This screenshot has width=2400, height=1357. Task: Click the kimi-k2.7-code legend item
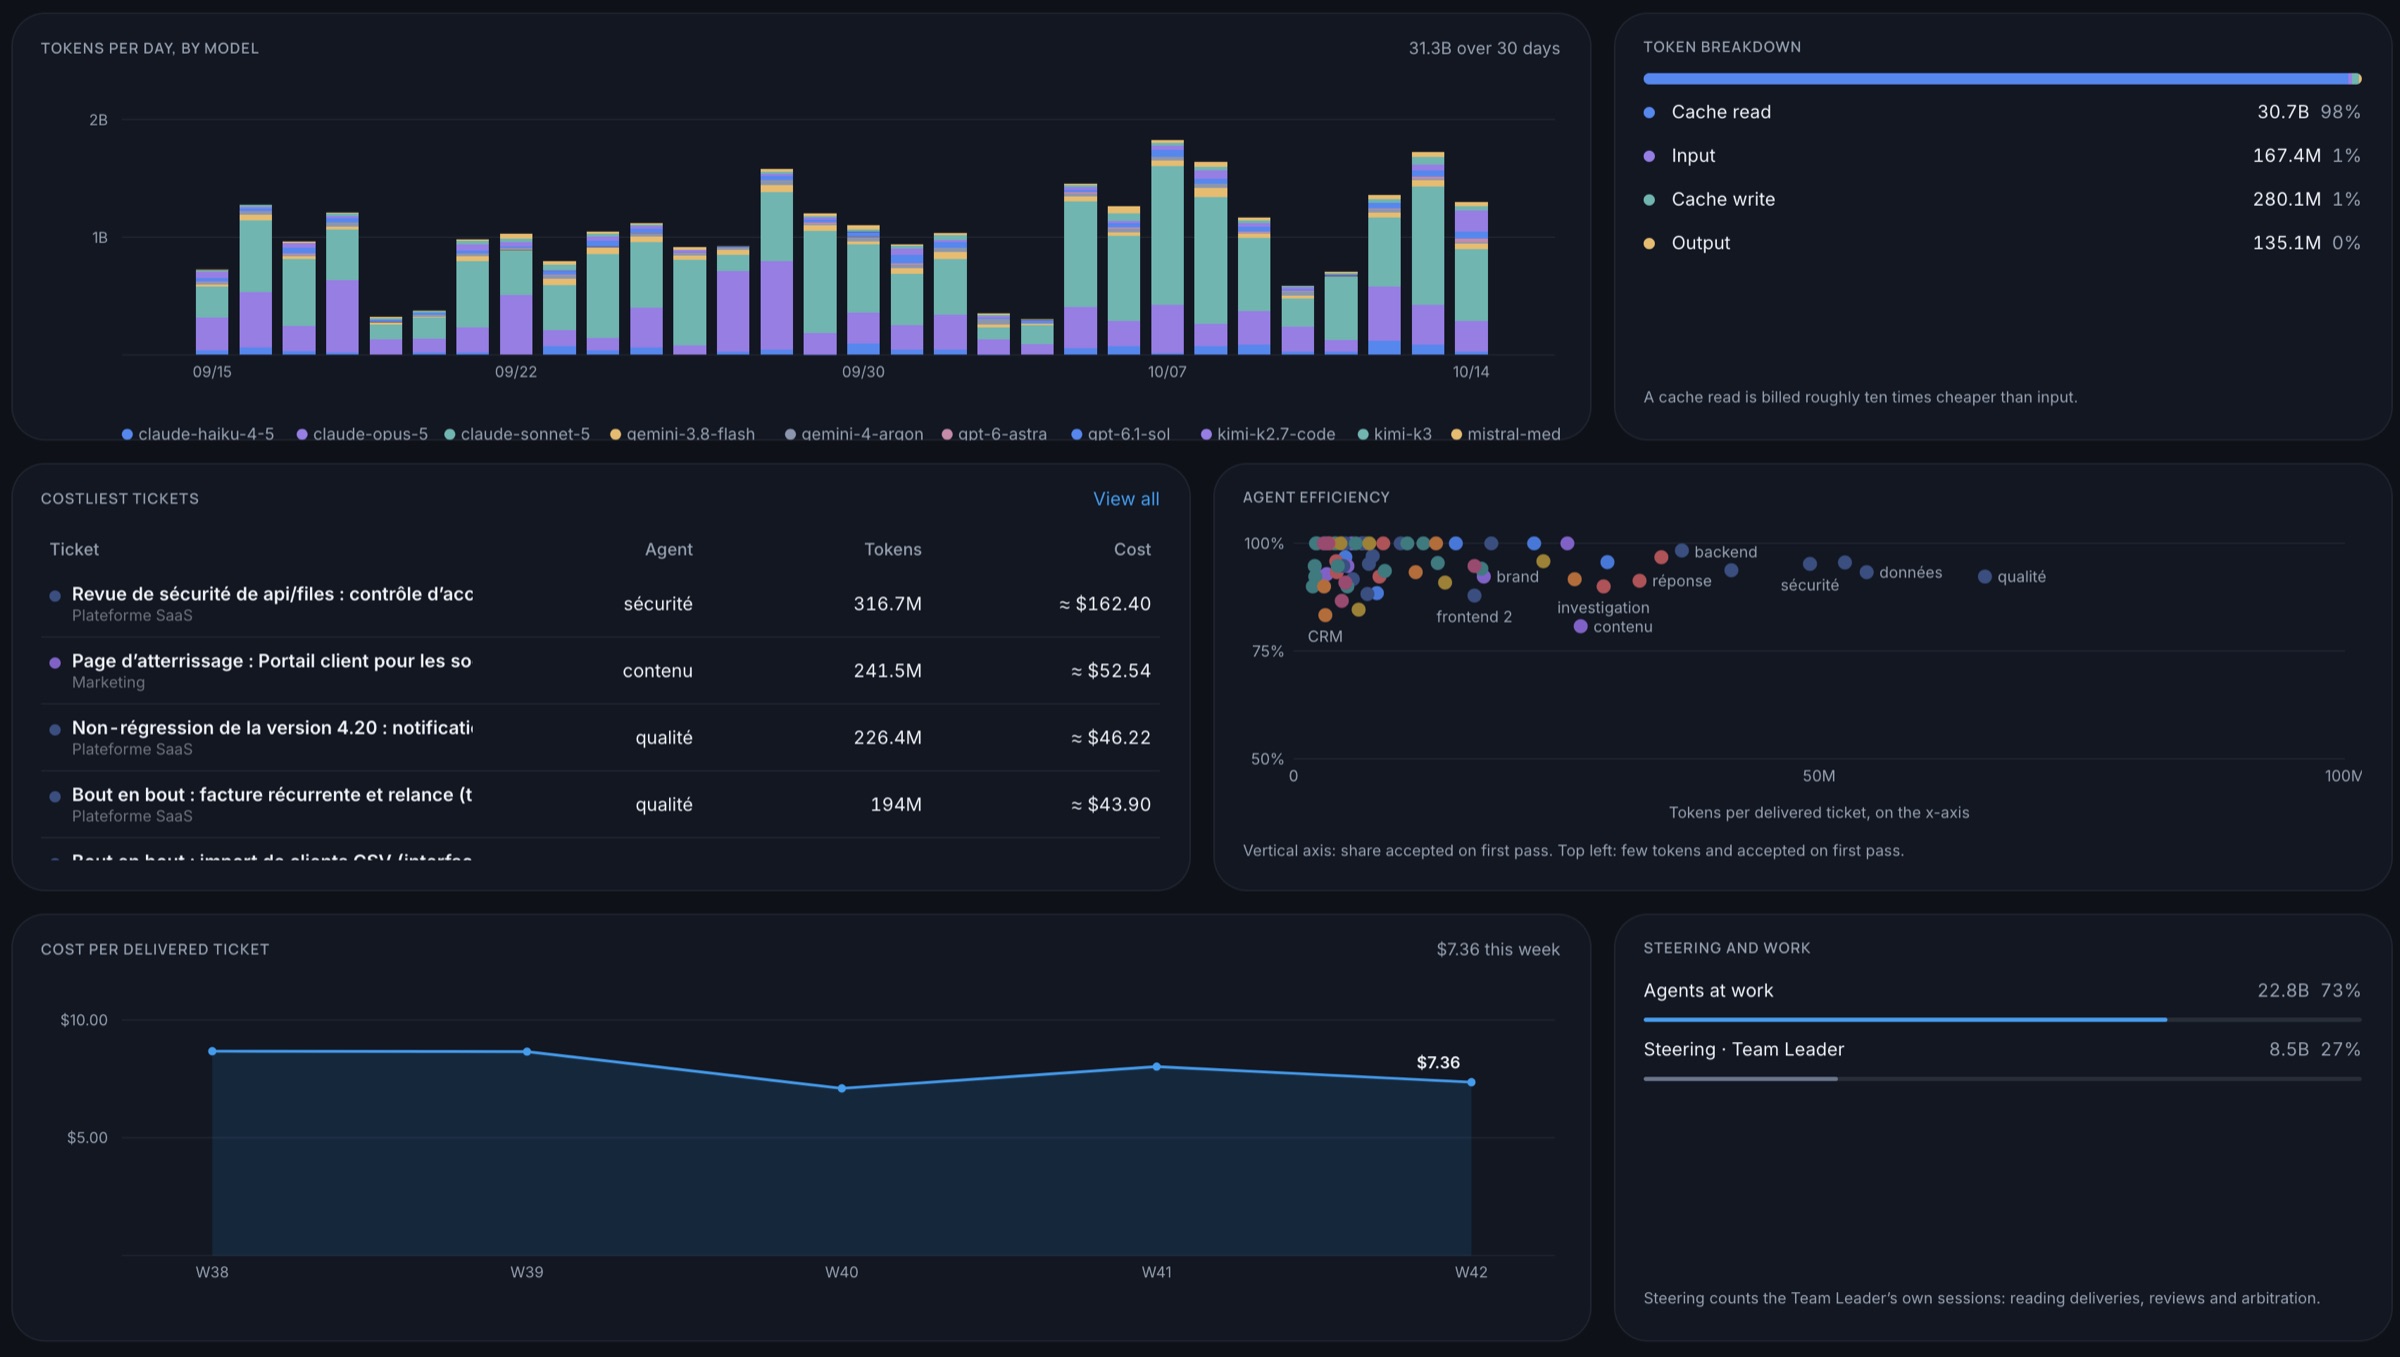click(1268, 434)
